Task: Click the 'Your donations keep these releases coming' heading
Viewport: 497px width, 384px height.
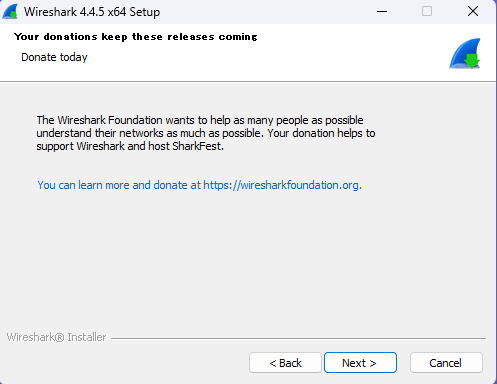Action: [136, 36]
